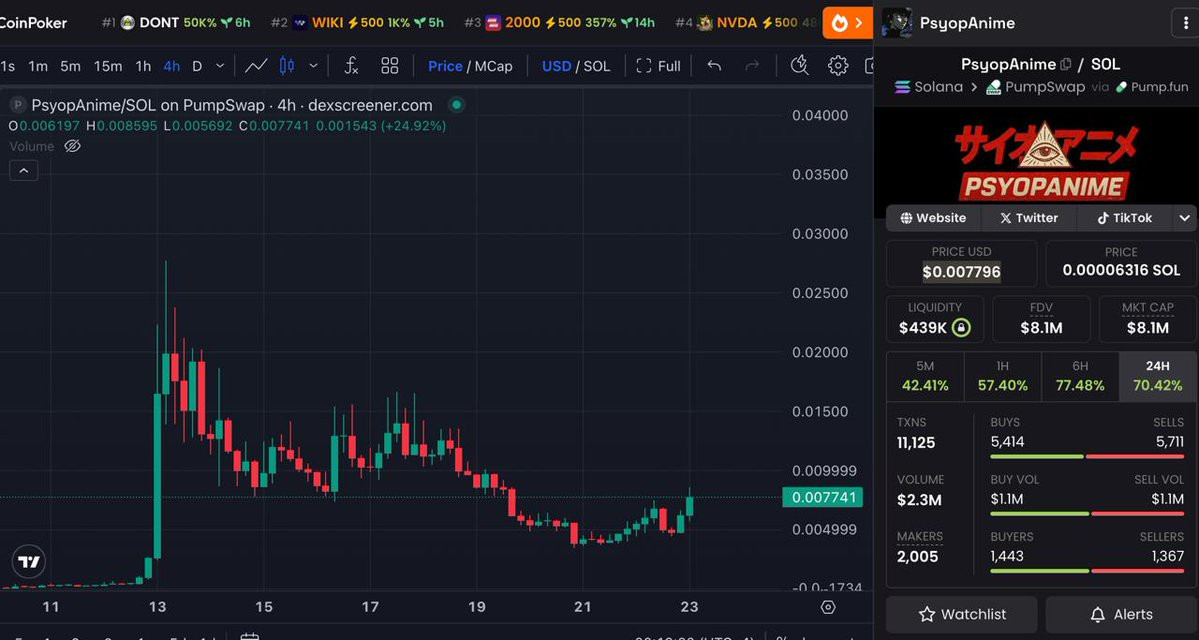Click the TXNS count 11,125
Viewport: 1199px width, 640px height.
click(916, 443)
